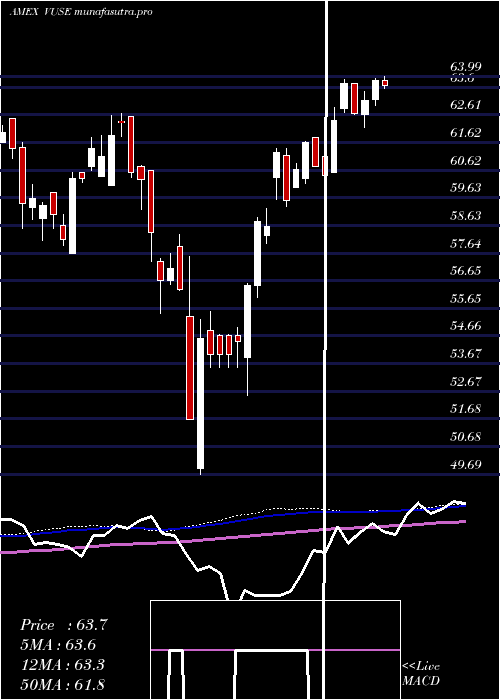Select the 53.67 price axis label

tap(466, 354)
